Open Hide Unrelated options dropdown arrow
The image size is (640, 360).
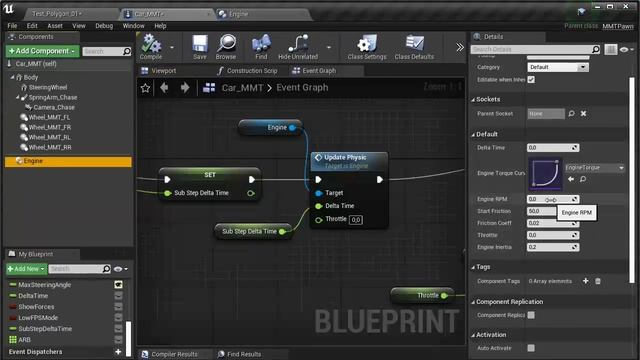[x=329, y=47]
